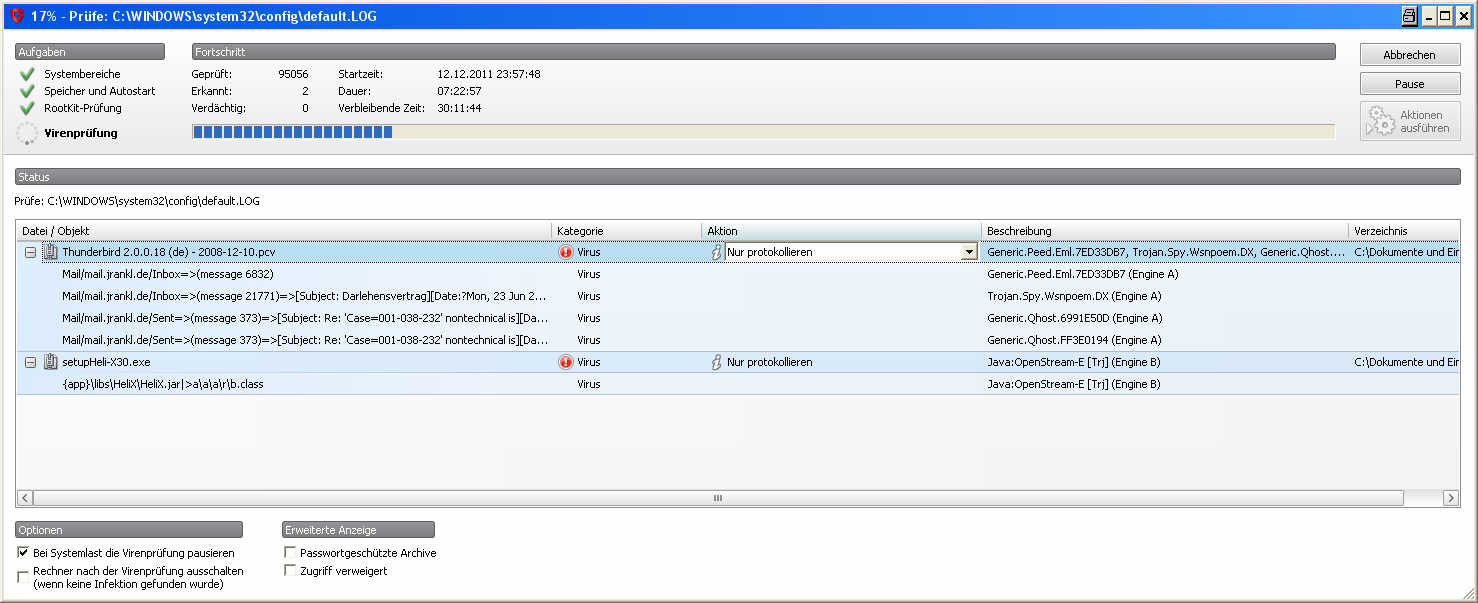Image resolution: width=1478 pixels, height=603 pixels.
Task: Click the horizontal scrollbar right arrow
Action: 1450,497
